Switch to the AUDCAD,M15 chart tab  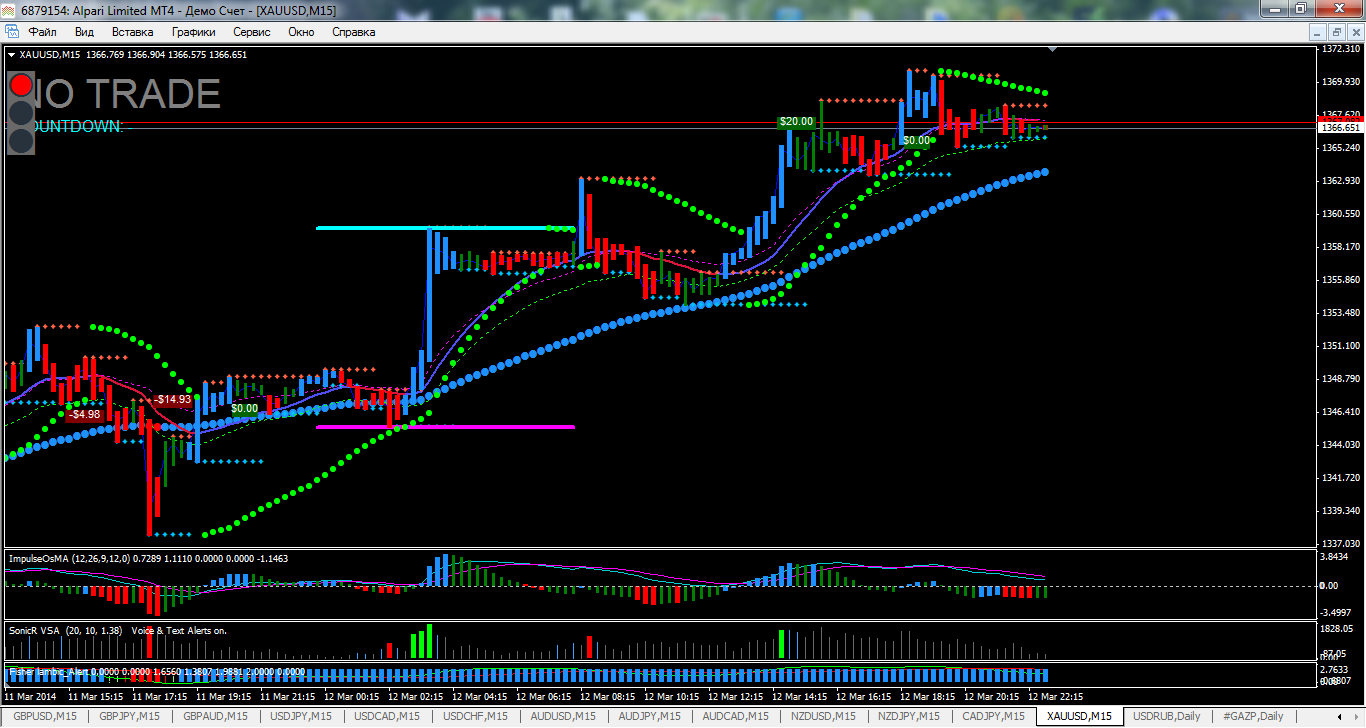tap(735, 716)
